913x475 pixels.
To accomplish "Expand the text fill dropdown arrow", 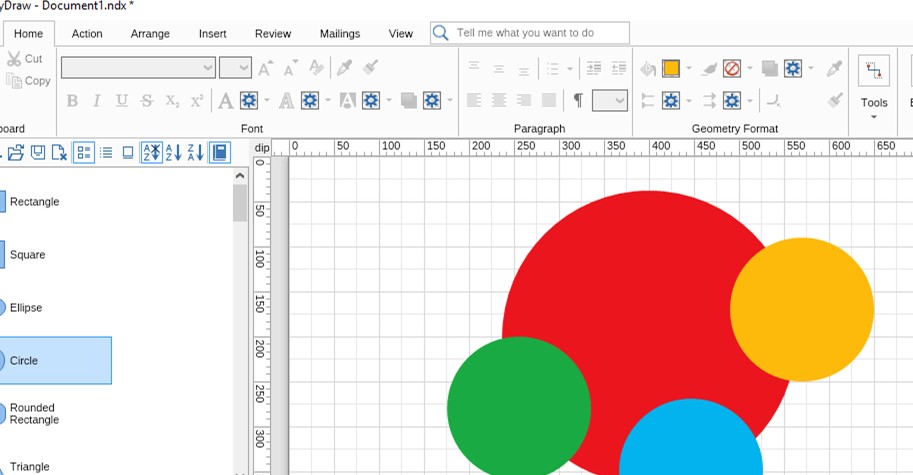I will point(267,100).
